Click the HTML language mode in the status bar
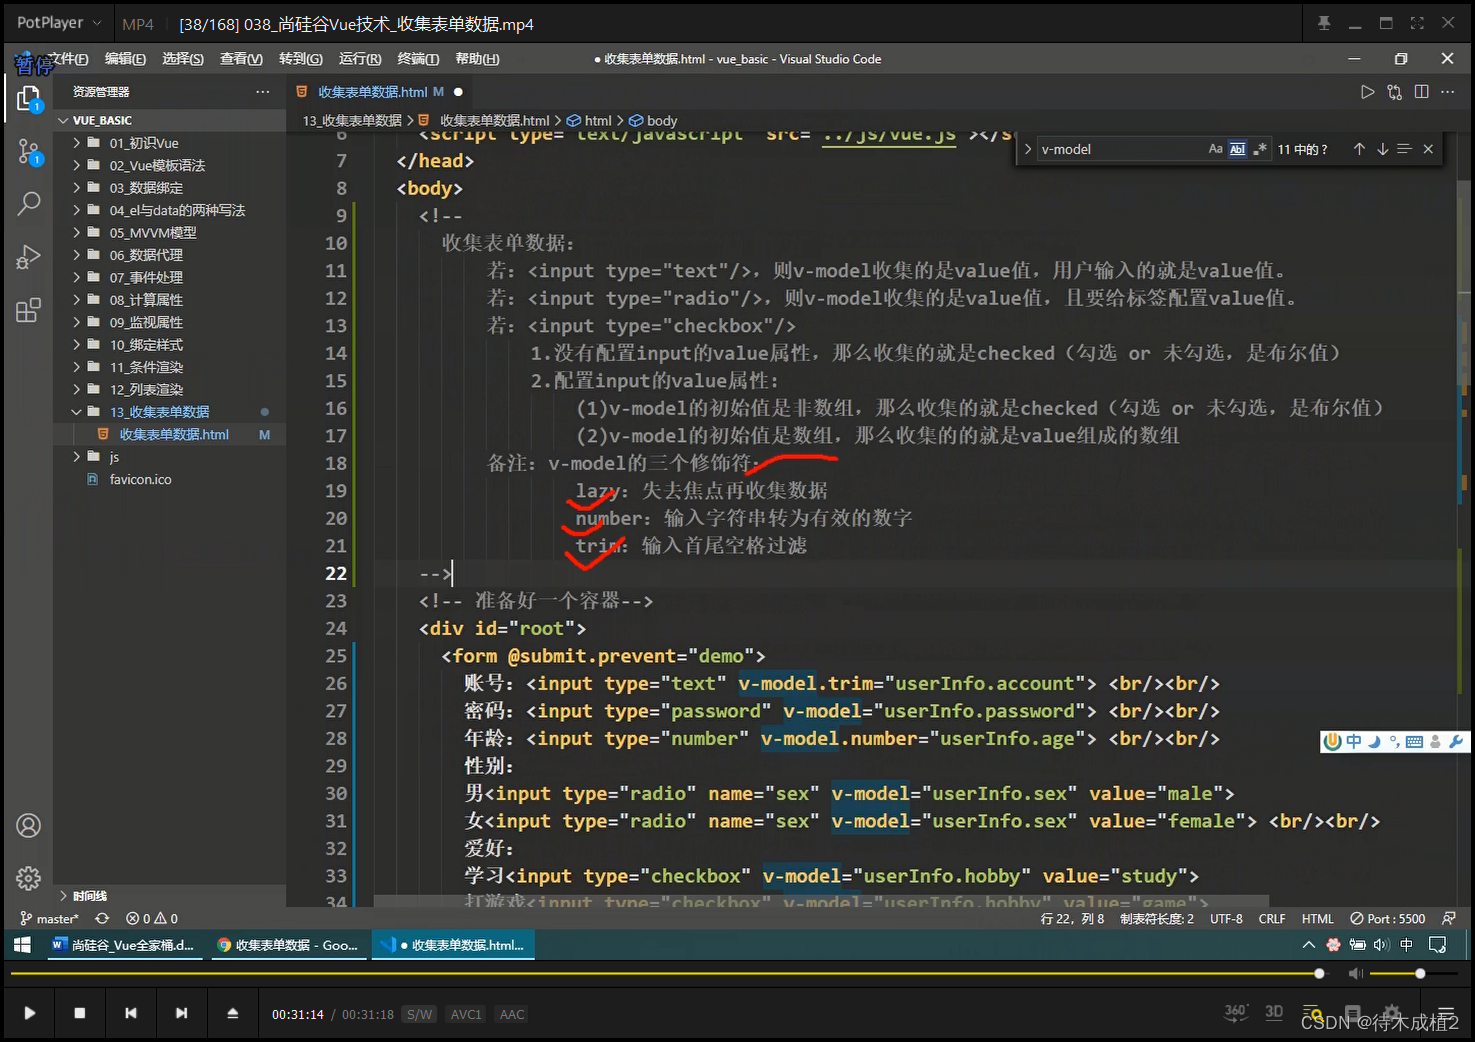 1317,918
